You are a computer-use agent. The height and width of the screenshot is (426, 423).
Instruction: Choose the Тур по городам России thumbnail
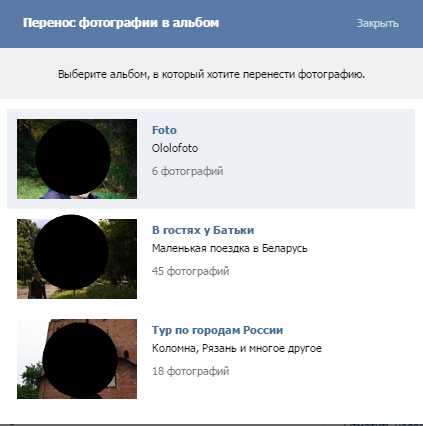tap(77, 359)
